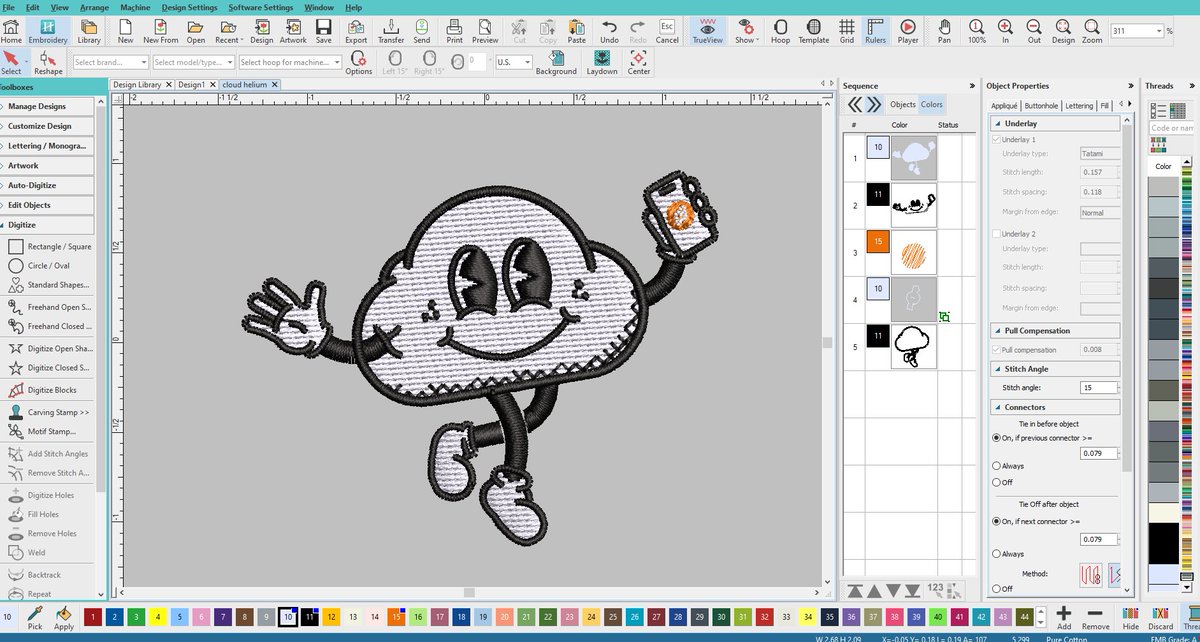Switch to the Design Library tab
Image resolution: width=1200 pixels, height=642 pixels.
click(137, 85)
